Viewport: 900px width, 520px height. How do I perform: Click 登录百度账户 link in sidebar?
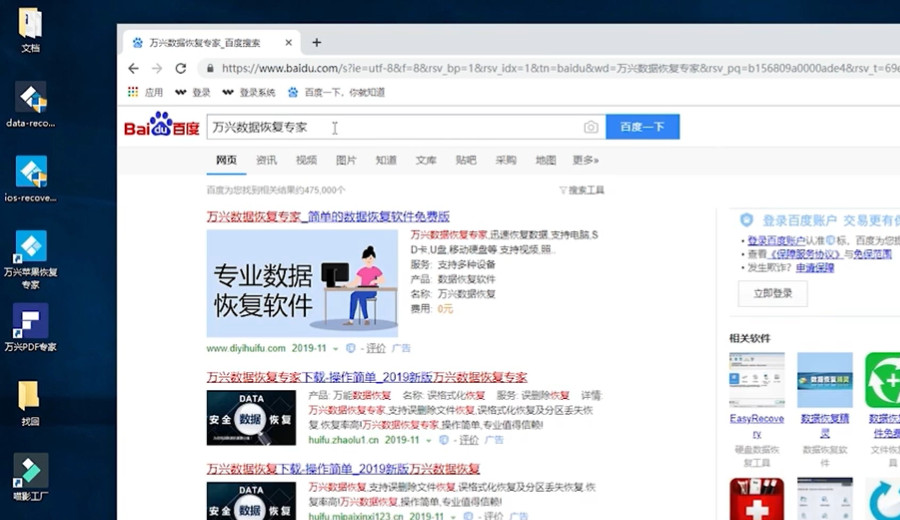[x=776, y=240]
